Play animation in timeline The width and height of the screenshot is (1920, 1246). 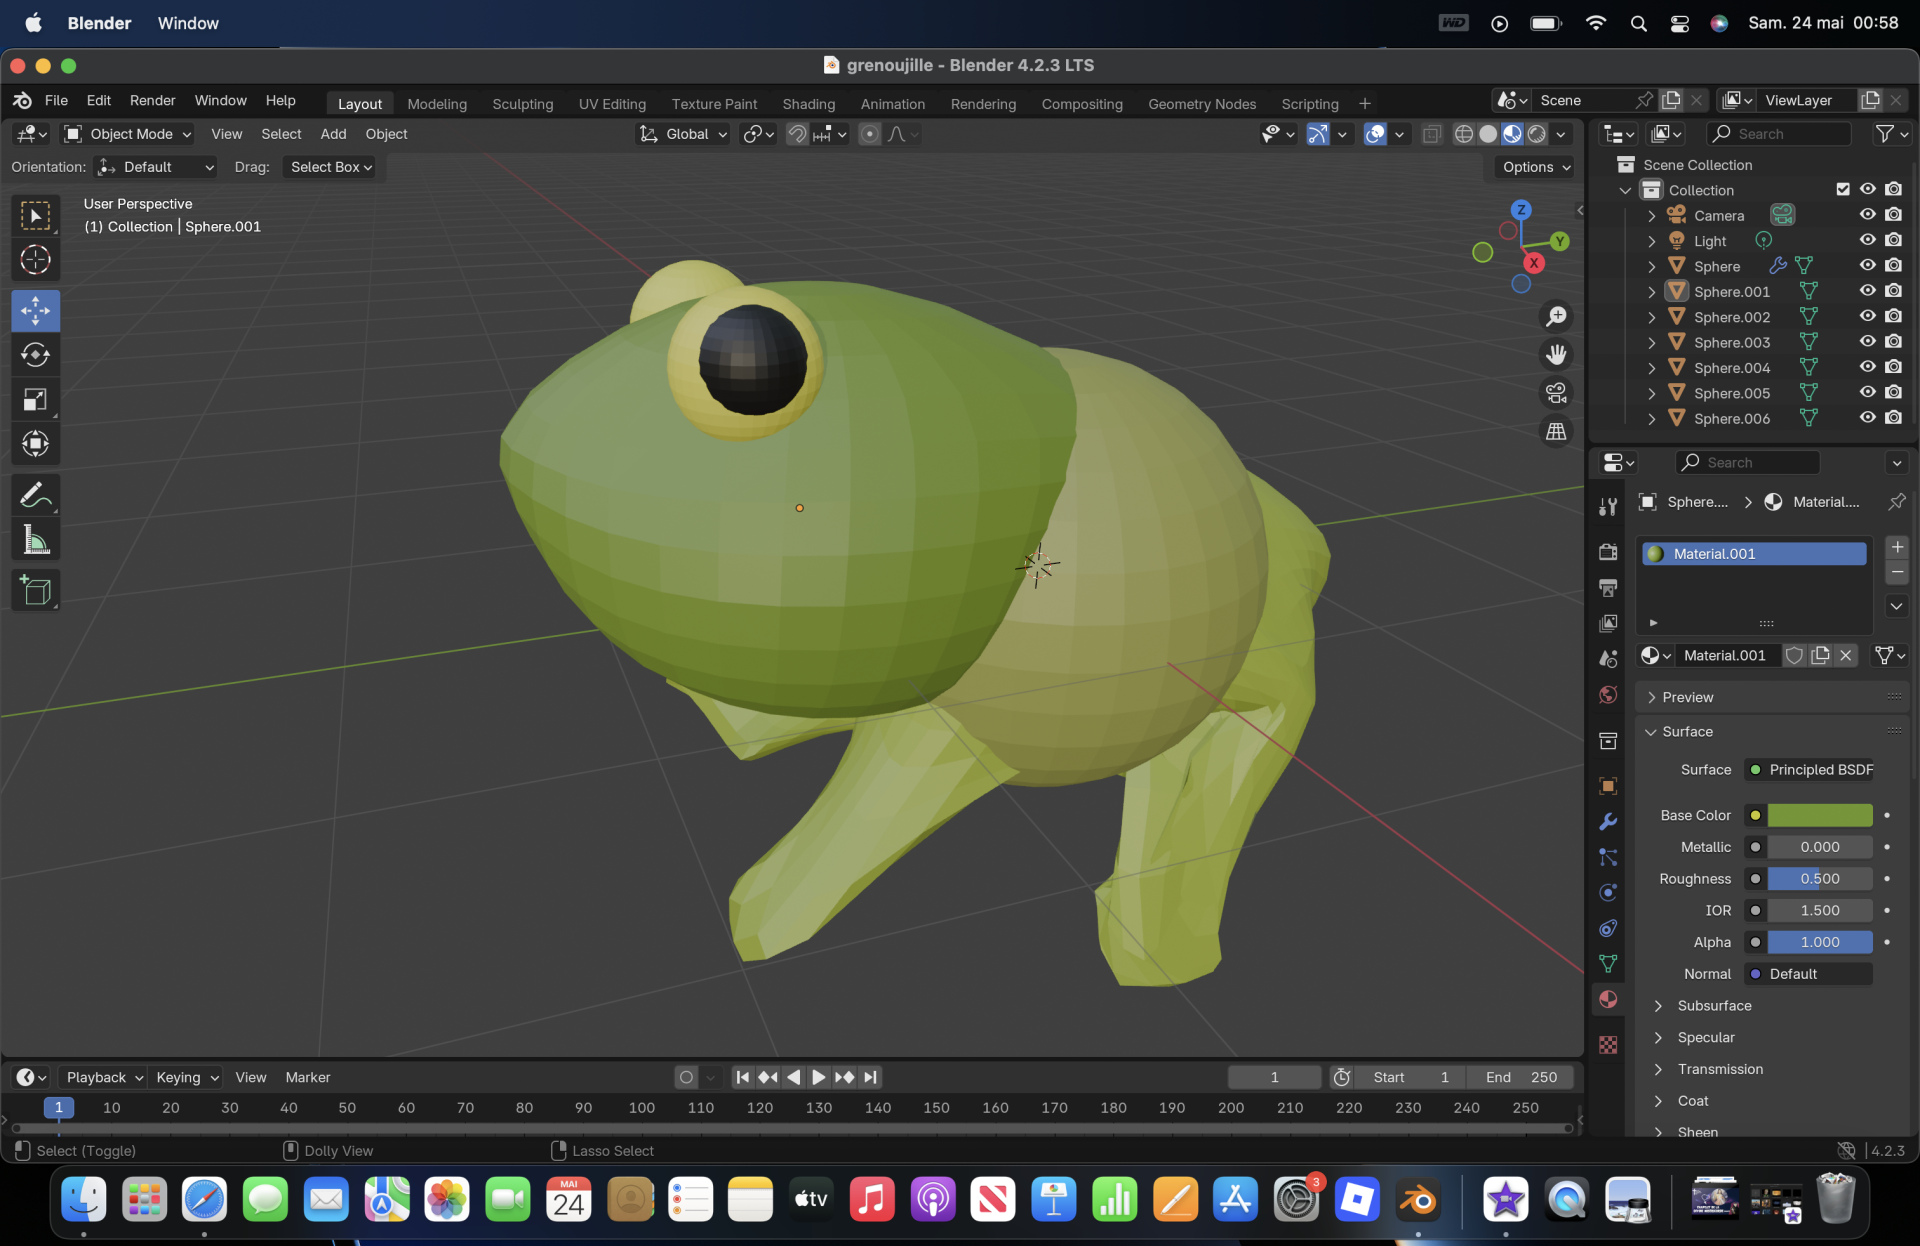[818, 1077]
